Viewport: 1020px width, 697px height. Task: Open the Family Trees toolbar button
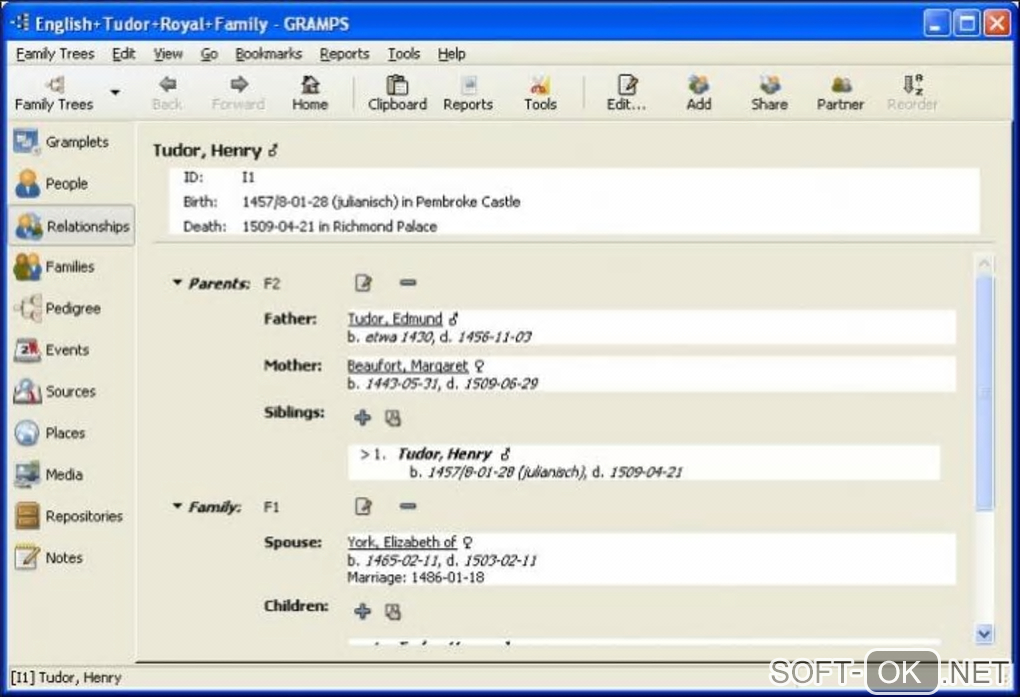click(x=54, y=92)
